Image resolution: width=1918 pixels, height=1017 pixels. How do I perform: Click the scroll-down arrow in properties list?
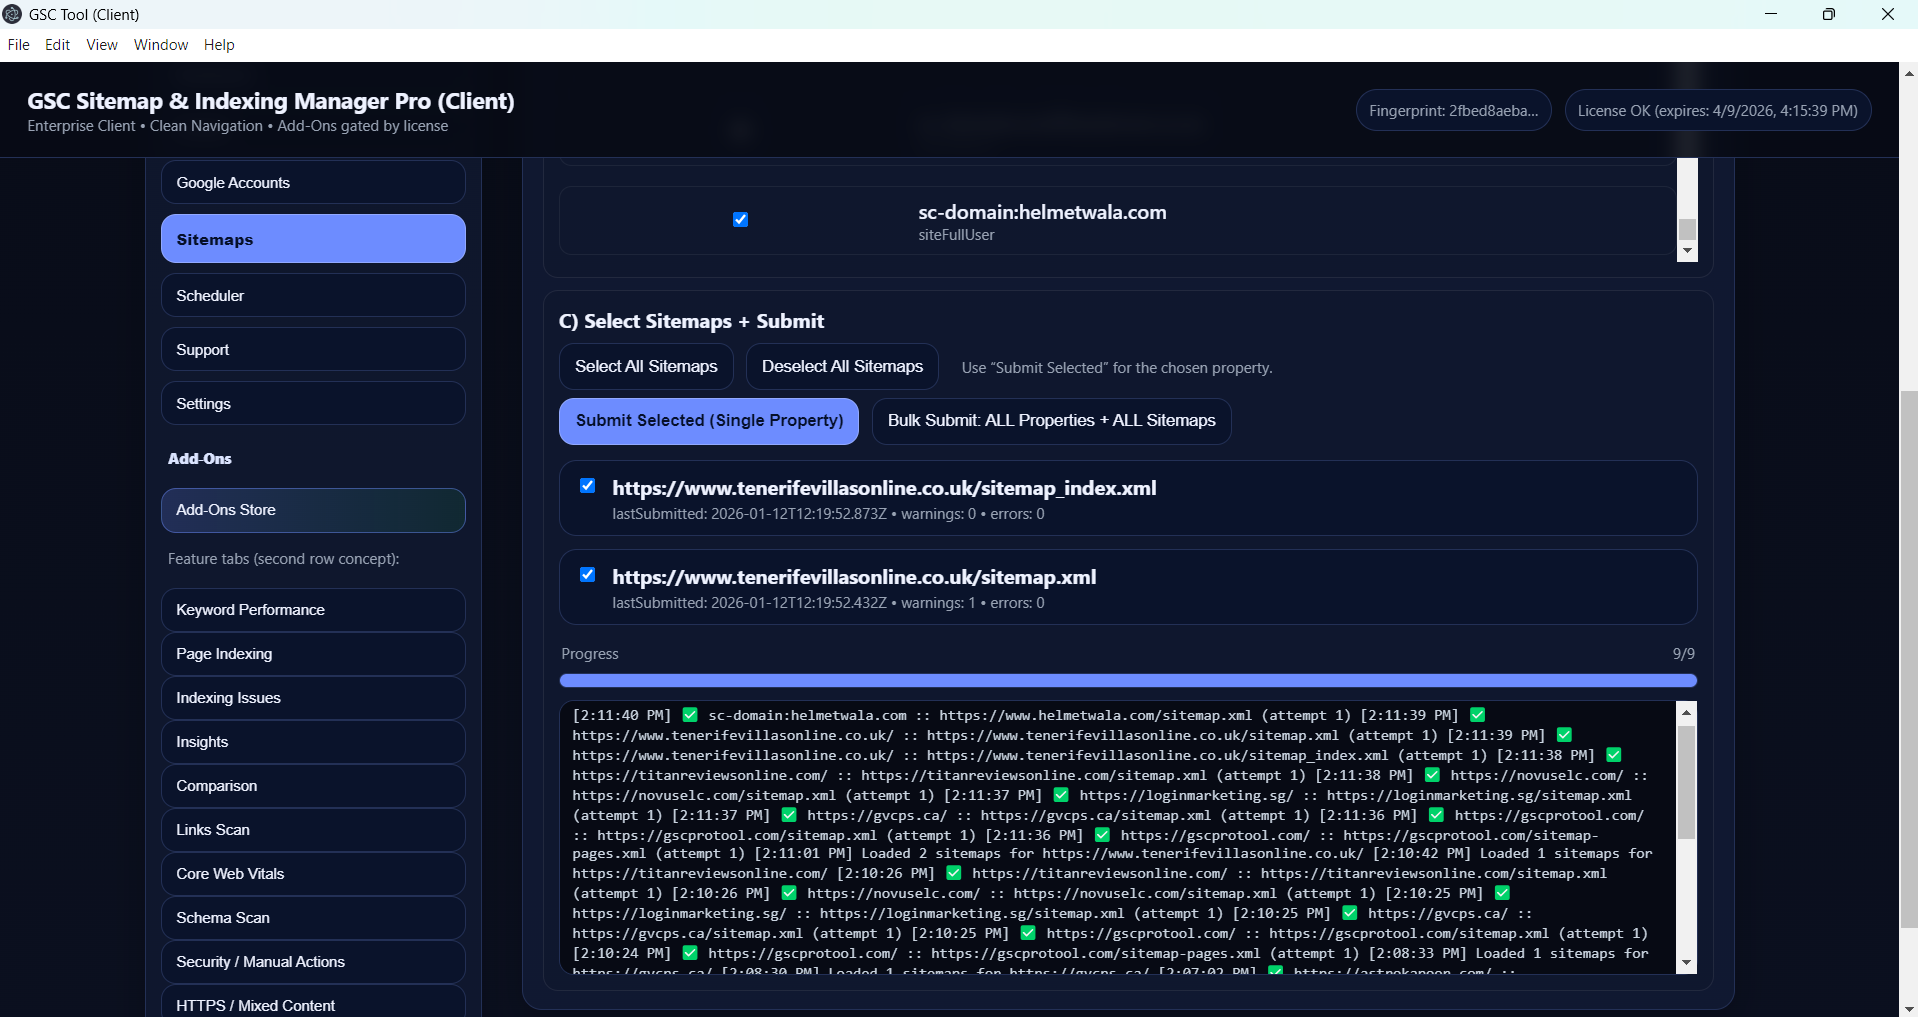pyautogui.click(x=1687, y=251)
